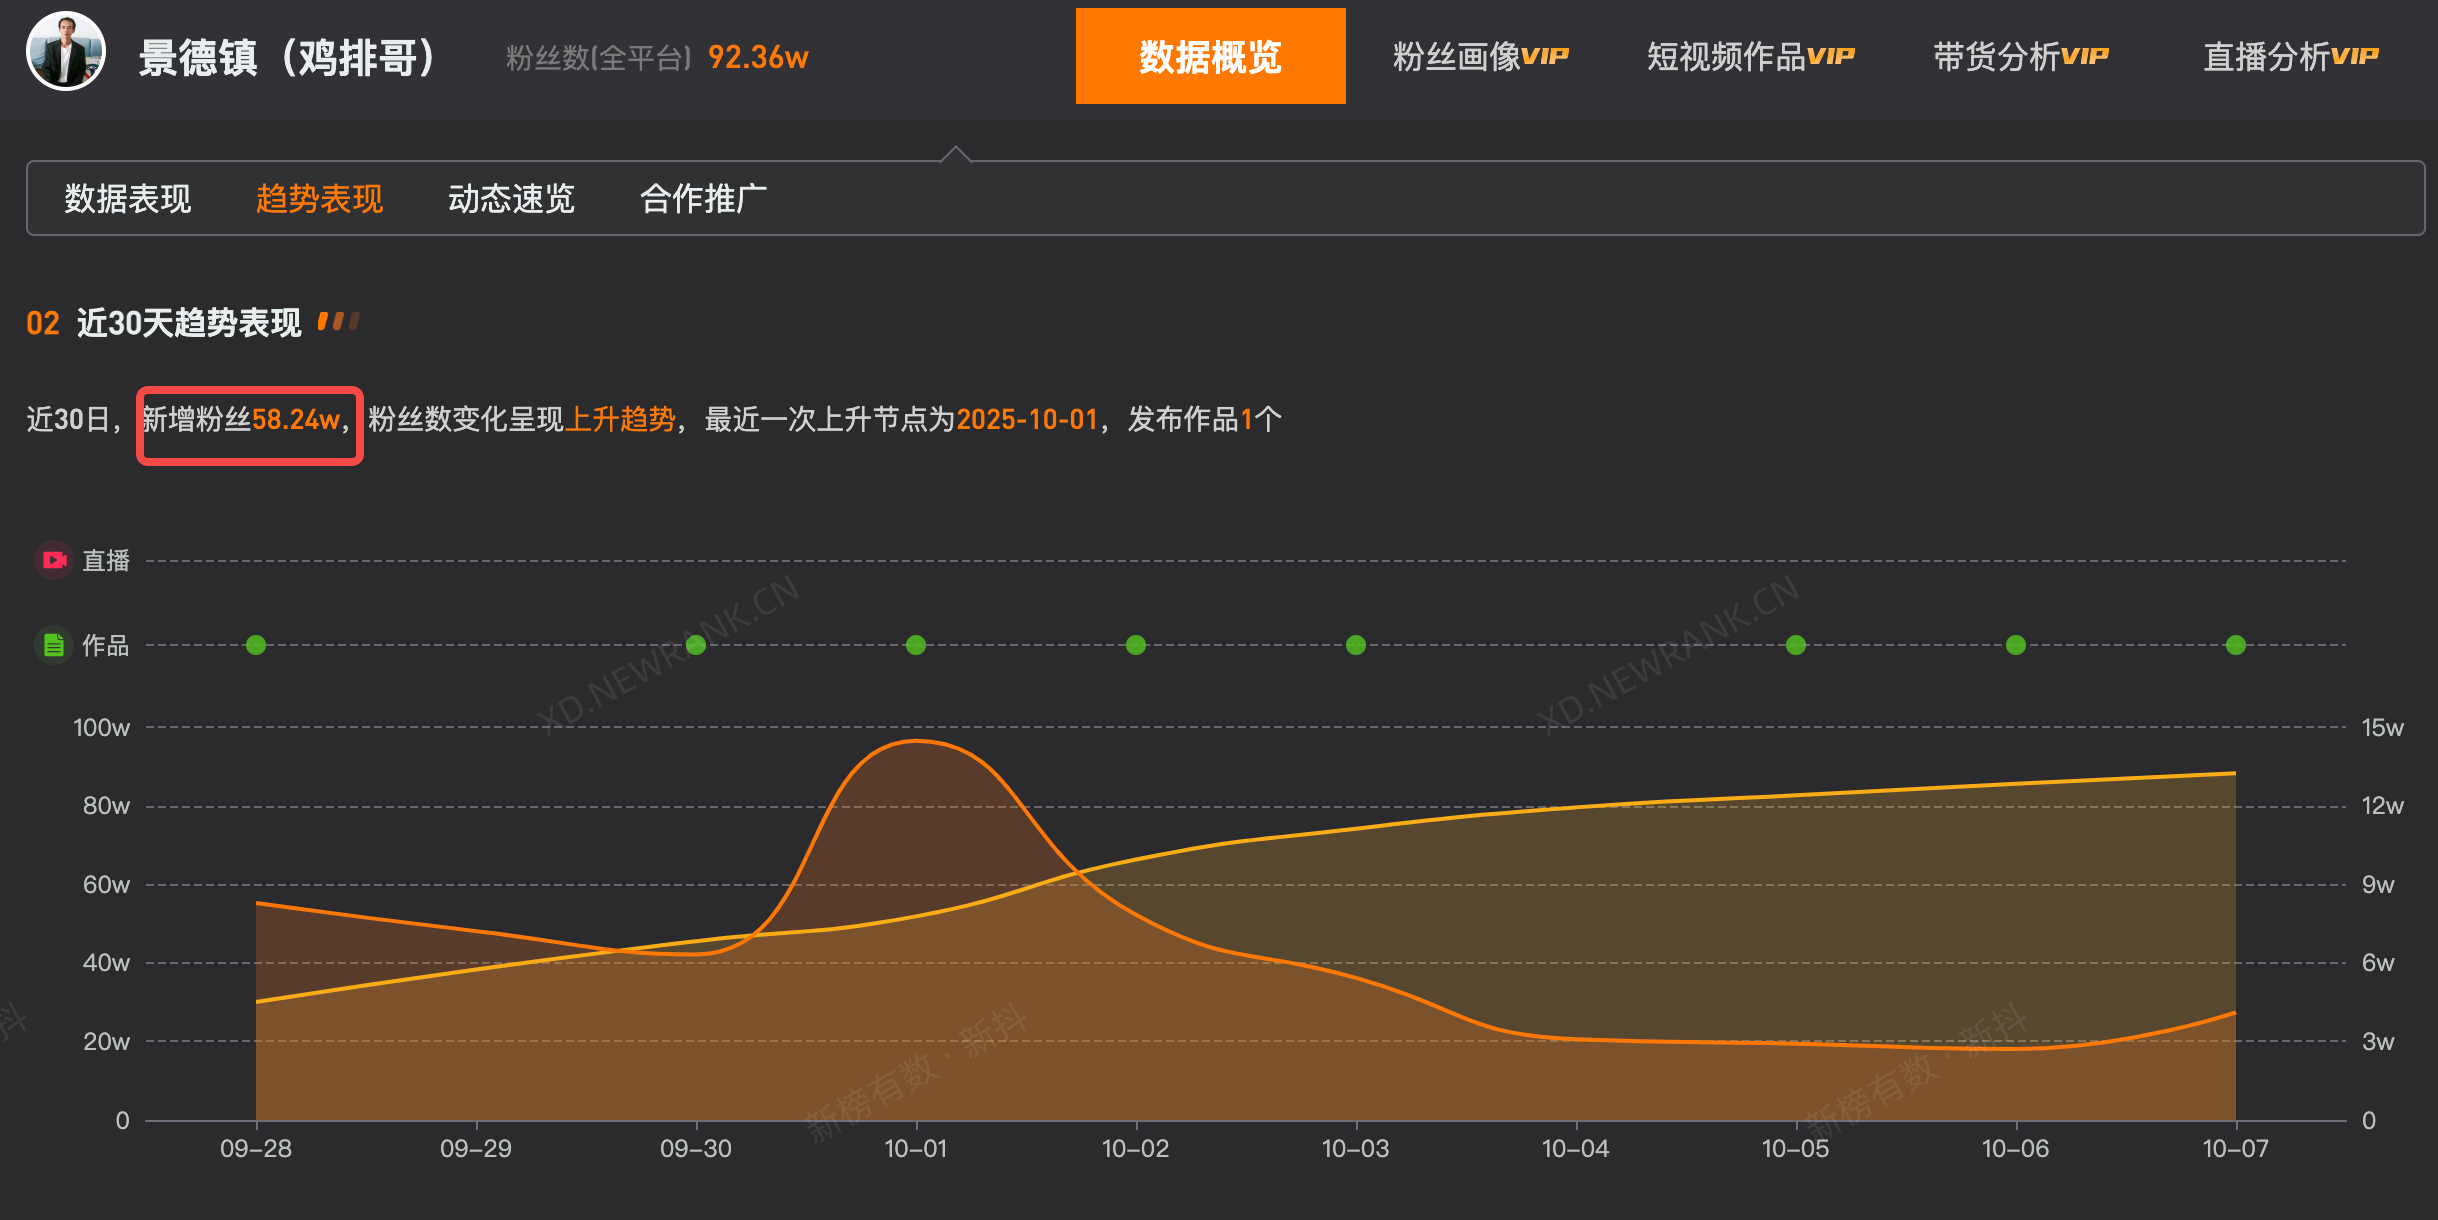Click the green works dot on 10-07
This screenshot has height=1220, width=2438.
tap(2236, 645)
